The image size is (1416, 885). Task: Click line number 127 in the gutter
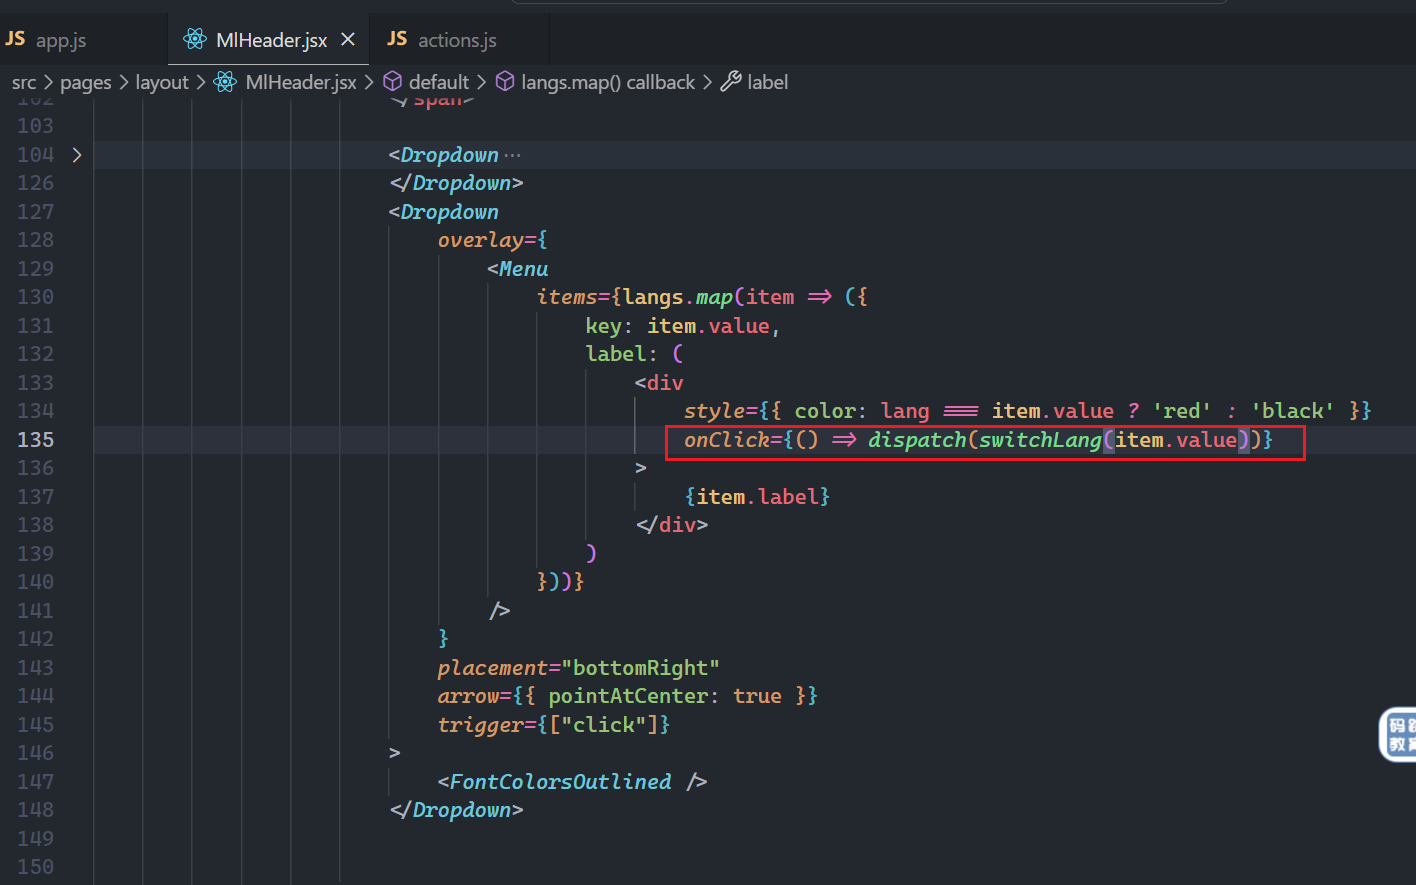(x=36, y=212)
